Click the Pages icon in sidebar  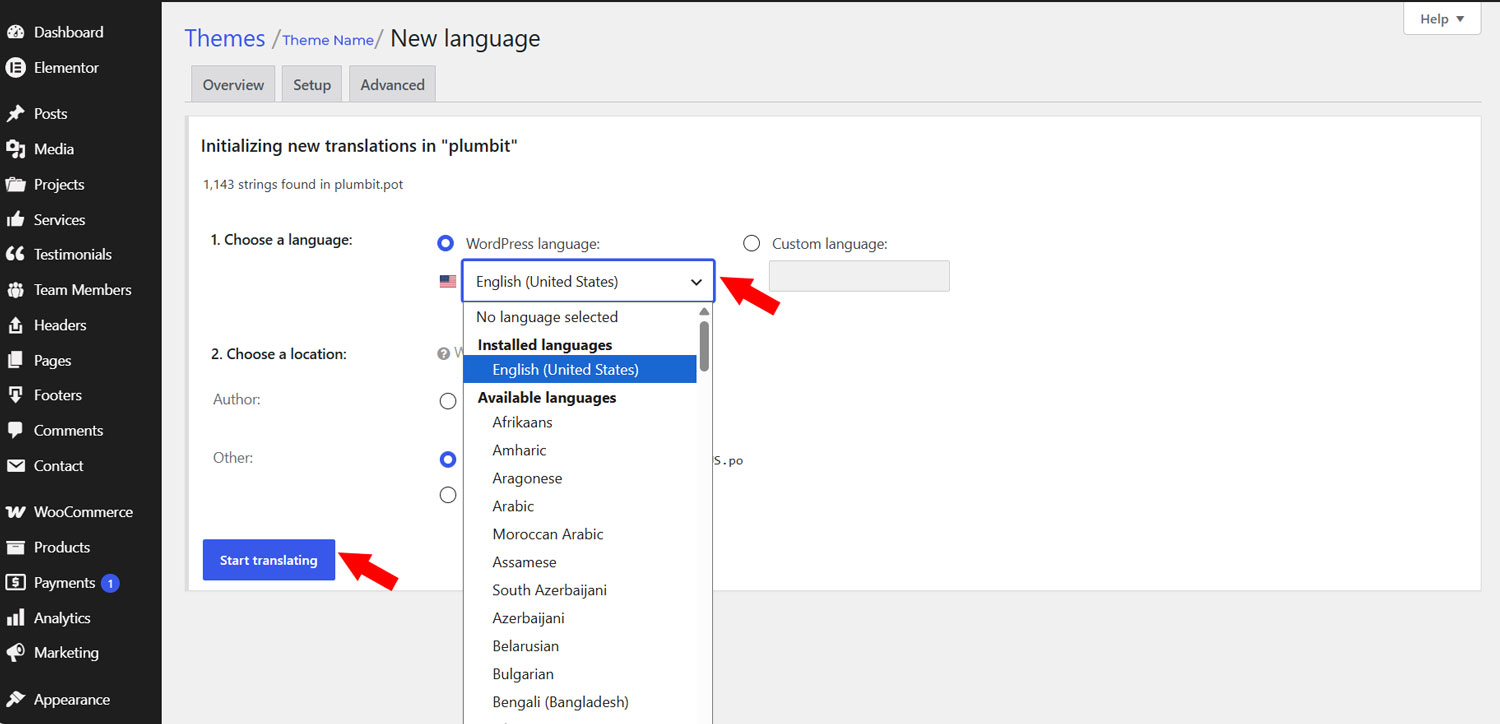pyautogui.click(x=15, y=361)
